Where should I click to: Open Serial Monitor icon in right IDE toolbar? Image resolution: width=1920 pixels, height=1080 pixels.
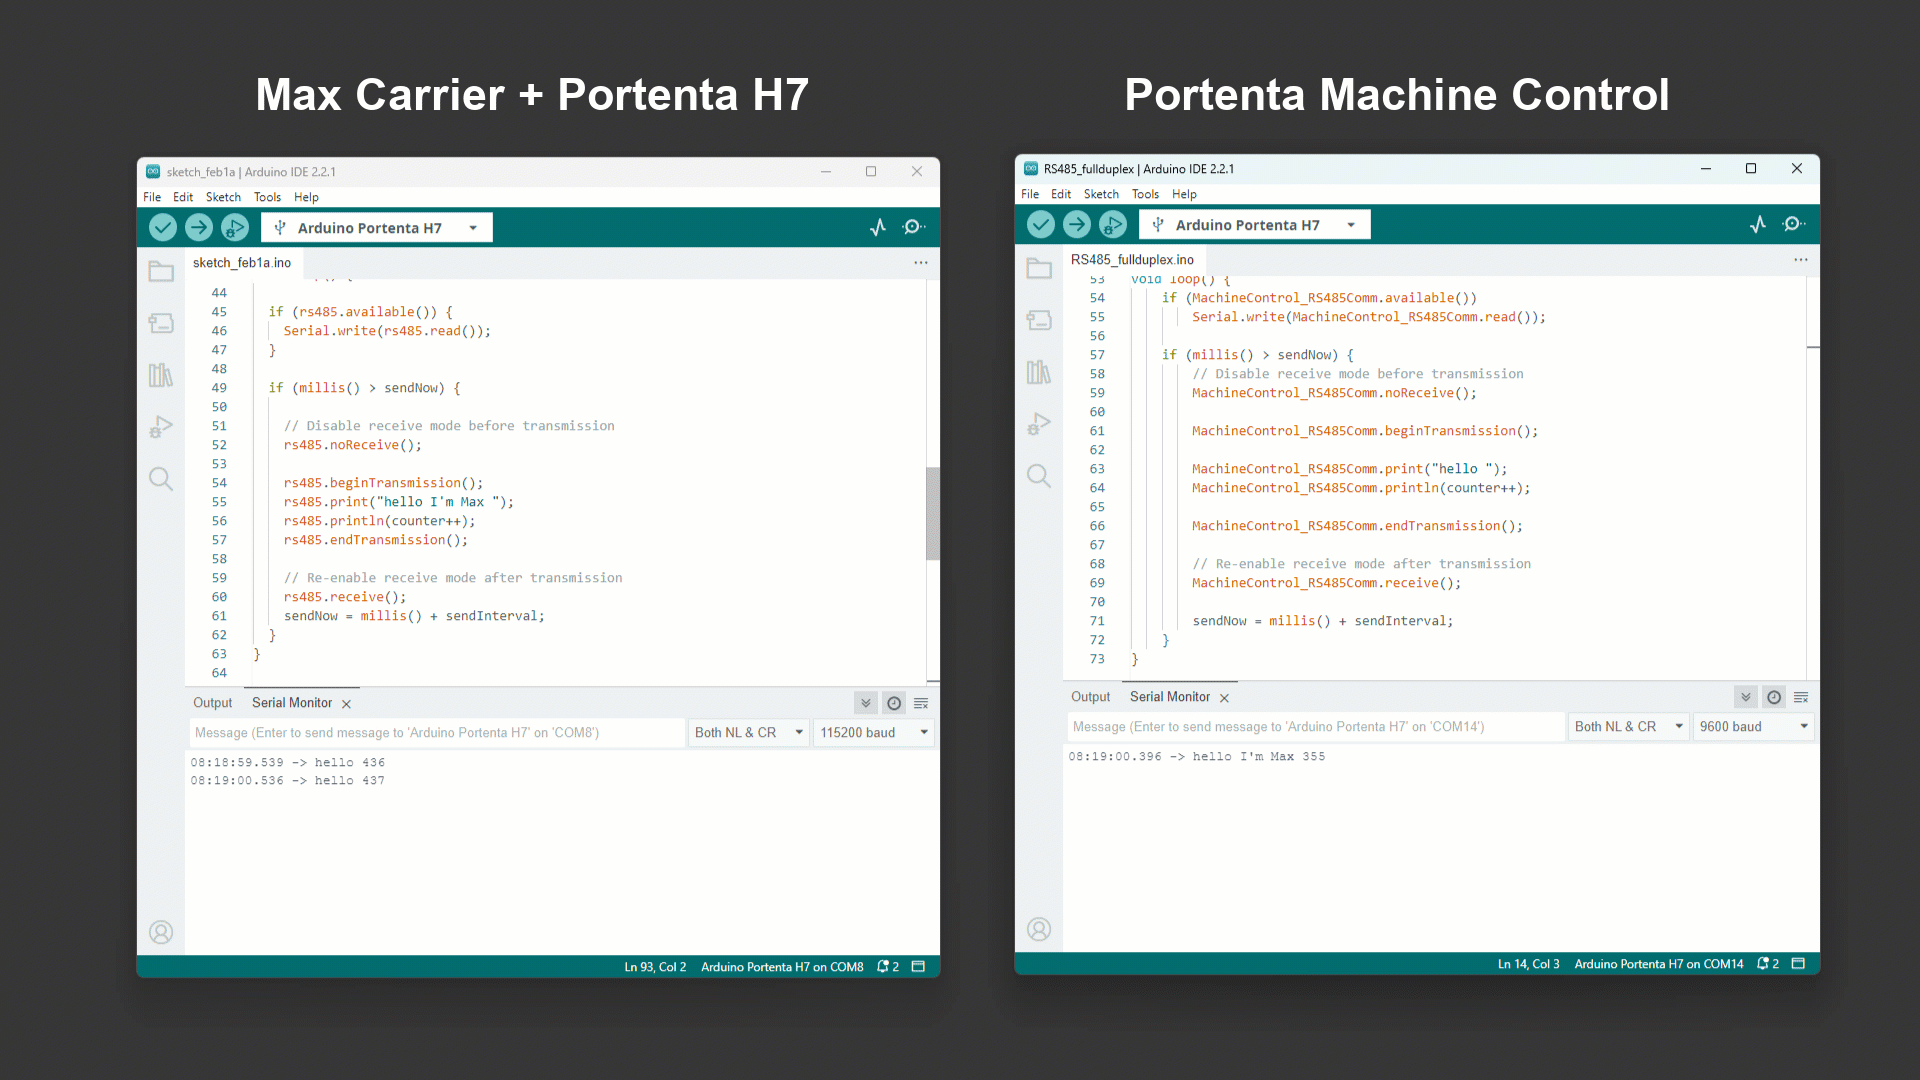tap(1793, 225)
